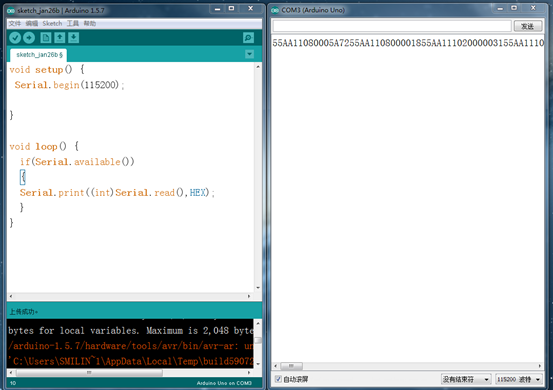Click the C:\Users\SMILIN~1 console line
The width and height of the screenshot is (553, 390).
point(131,361)
